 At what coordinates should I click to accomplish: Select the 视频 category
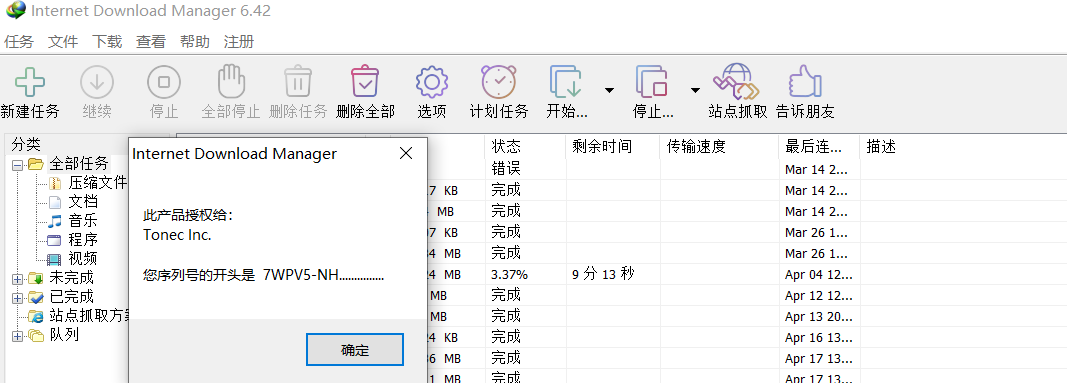[x=82, y=259]
